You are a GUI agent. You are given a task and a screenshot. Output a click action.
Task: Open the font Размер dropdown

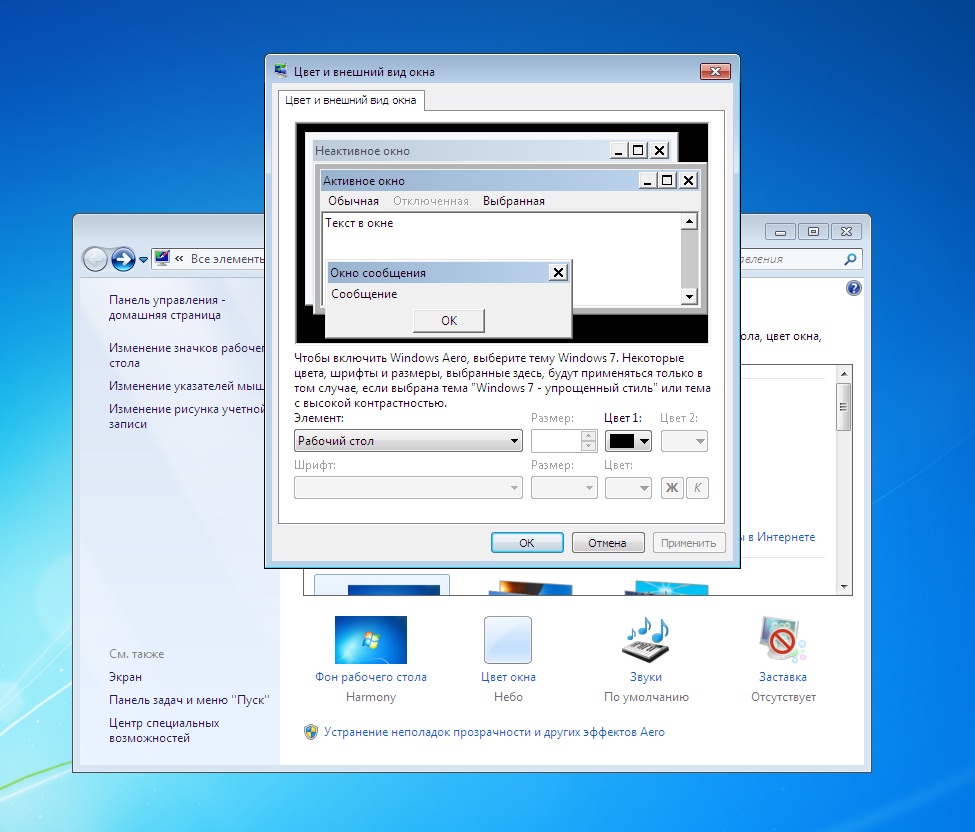[564, 488]
